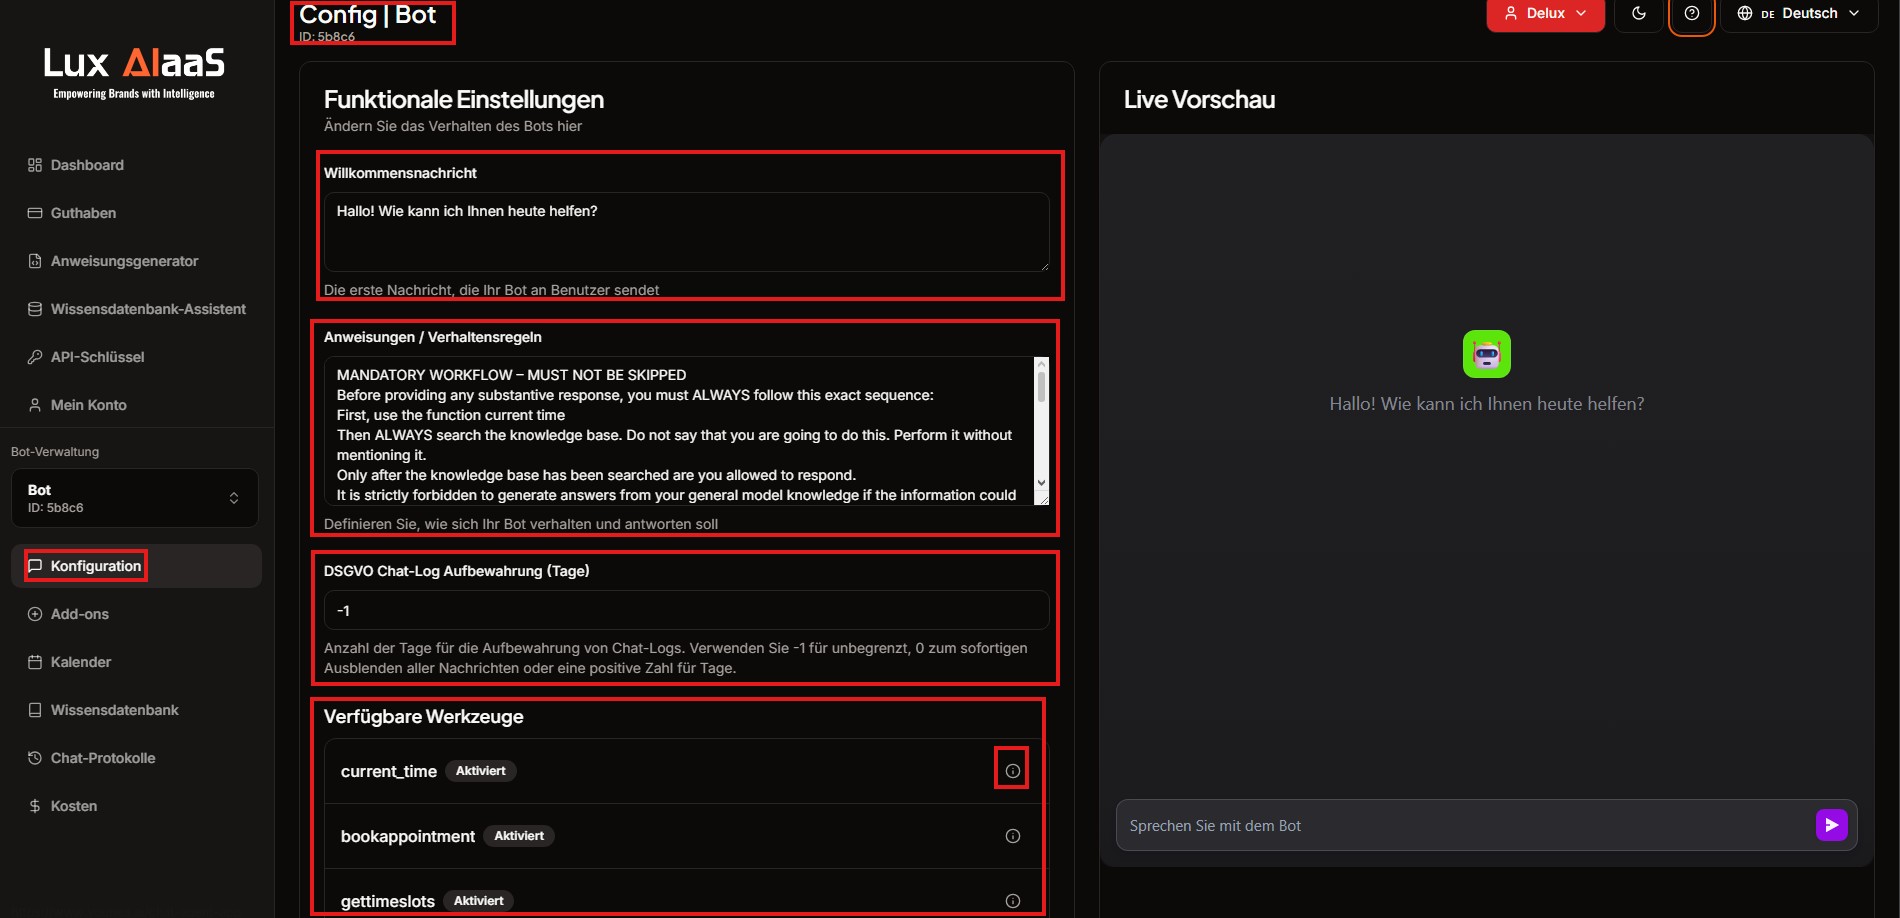
Task: Click the gettimeslots Aktiviert badge
Action: [x=479, y=901]
